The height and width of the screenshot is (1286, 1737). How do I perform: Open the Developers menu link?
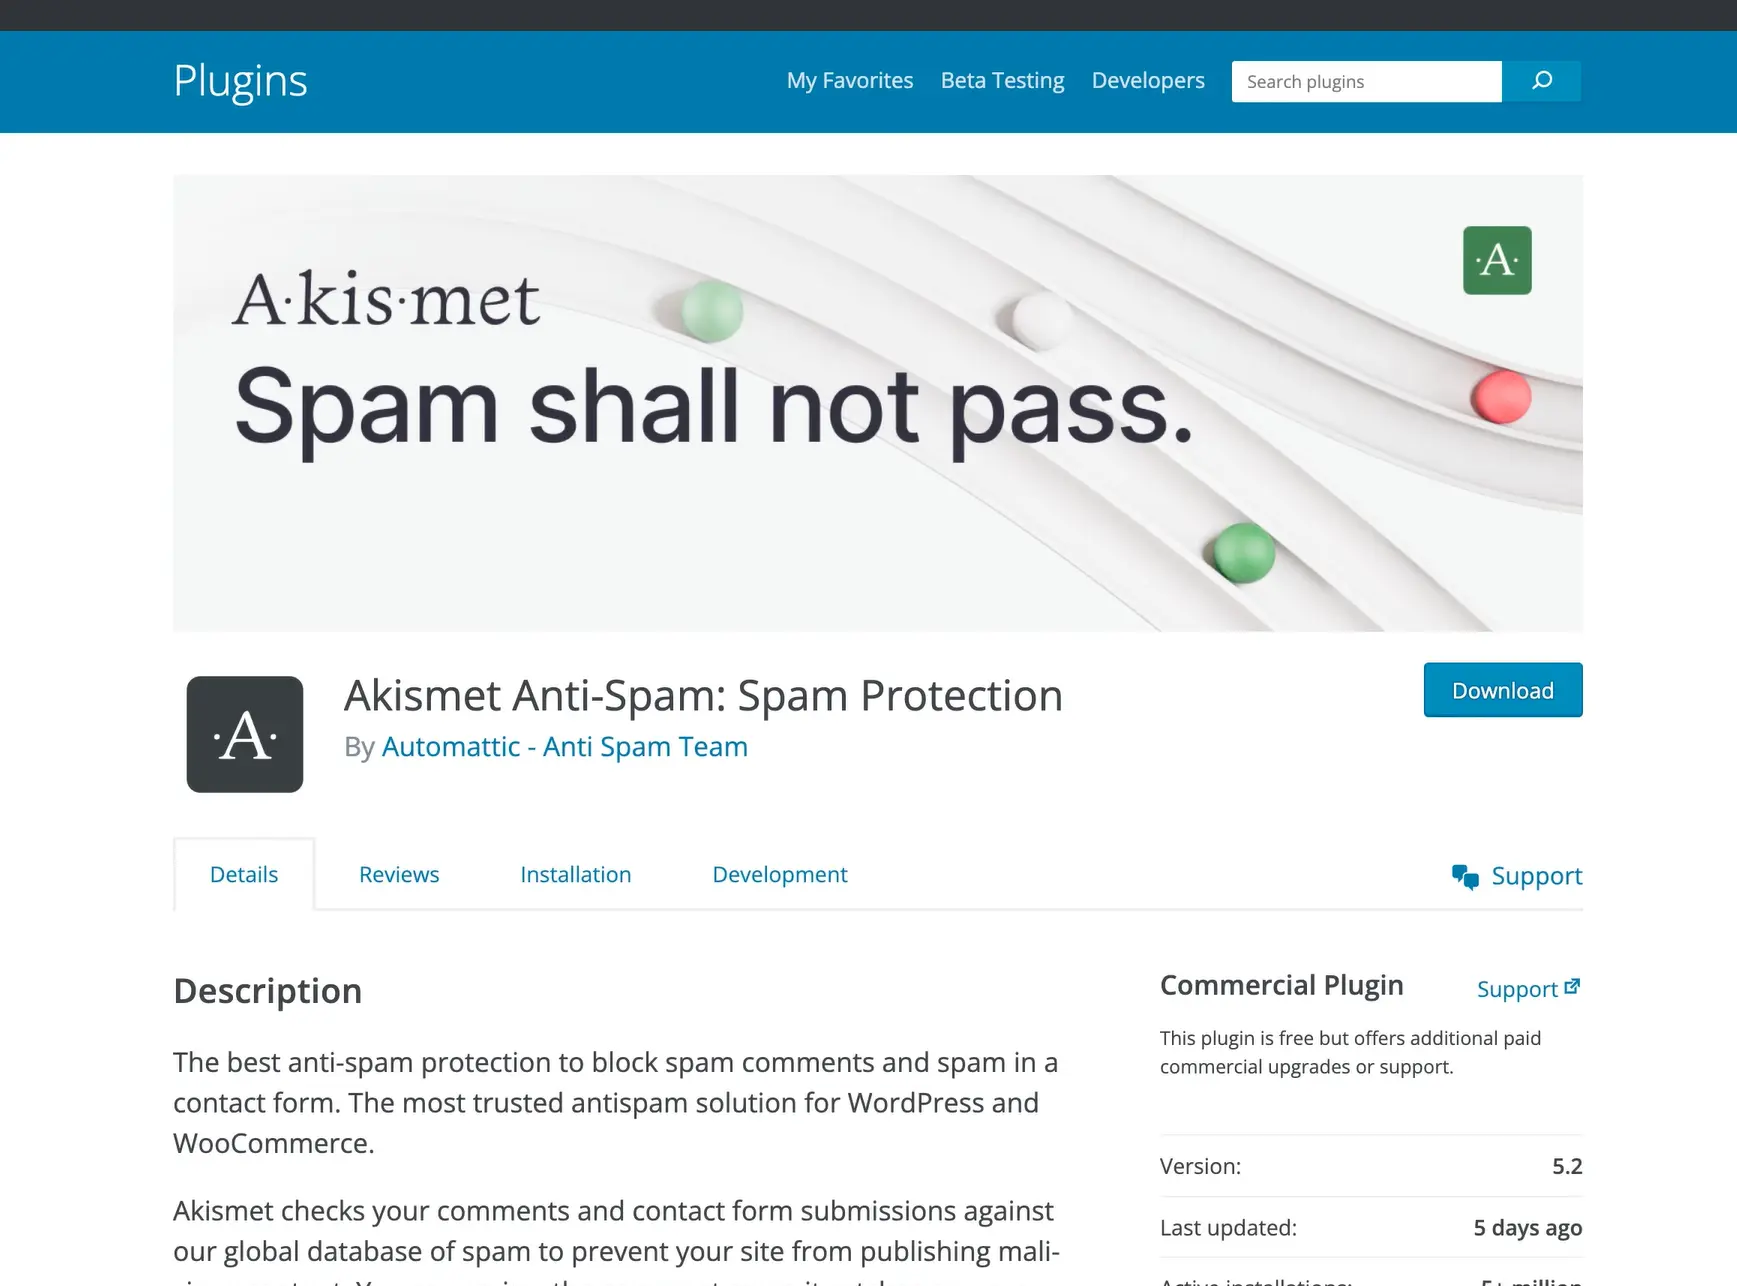click(x=1148, y=81)
